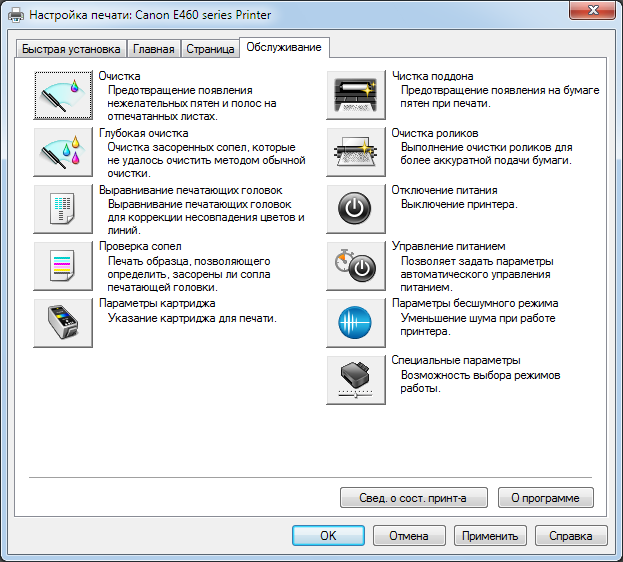This screenshot has width=623, height=562.
Task: Click 'Указание картриджа для печати.' text
Action: [x=192, y=318]
